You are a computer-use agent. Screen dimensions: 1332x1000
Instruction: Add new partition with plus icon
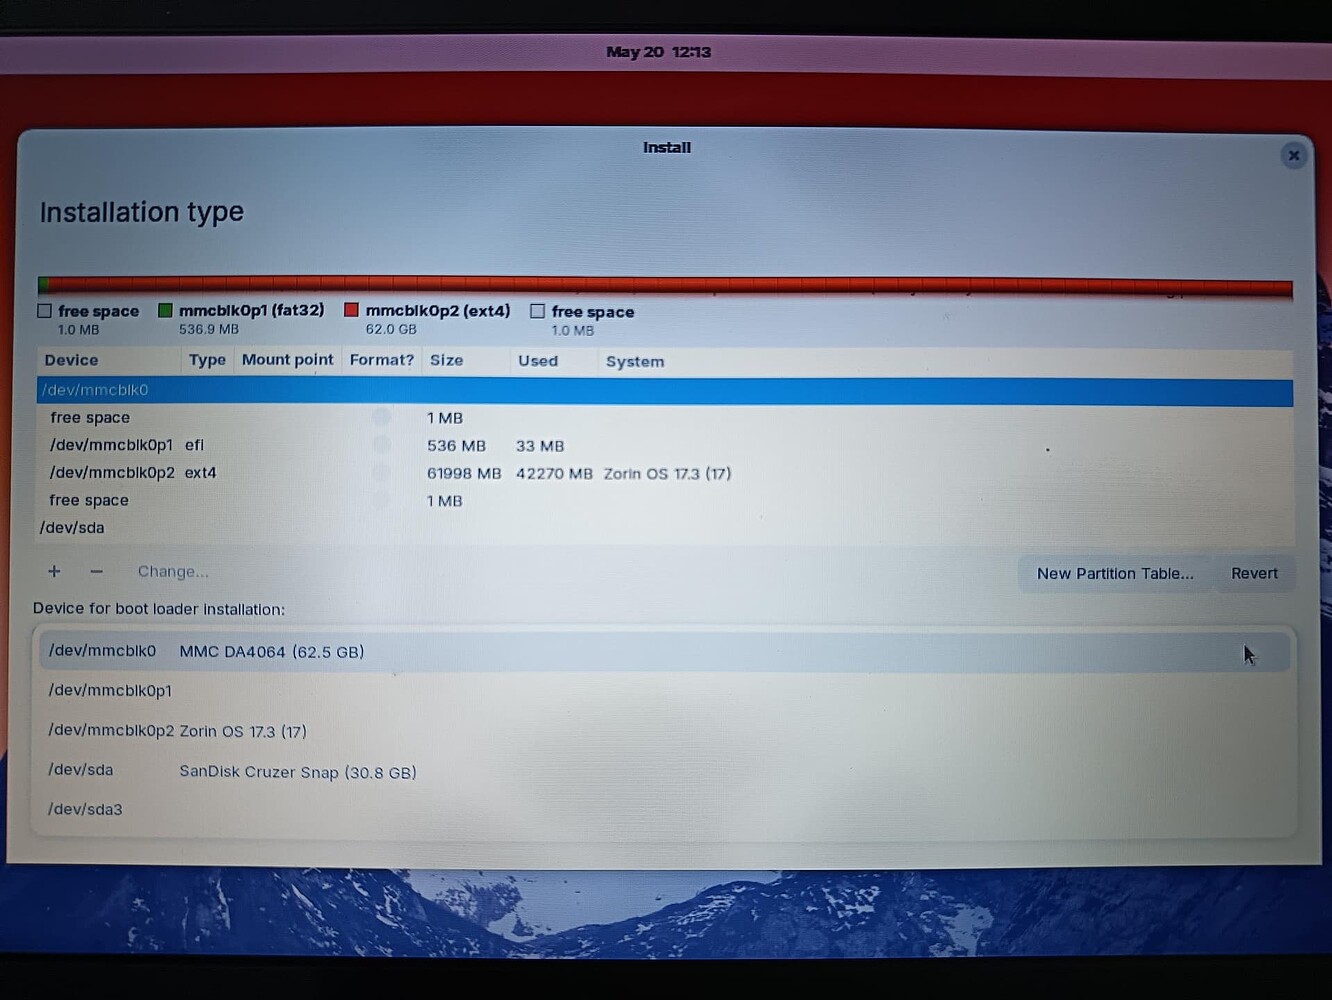point(54,571)
